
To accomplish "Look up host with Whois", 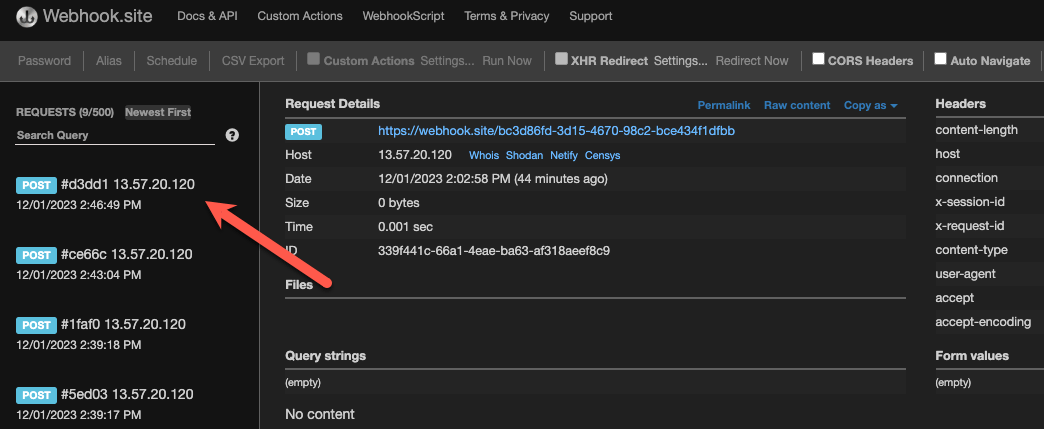I will tap(483, 156).
